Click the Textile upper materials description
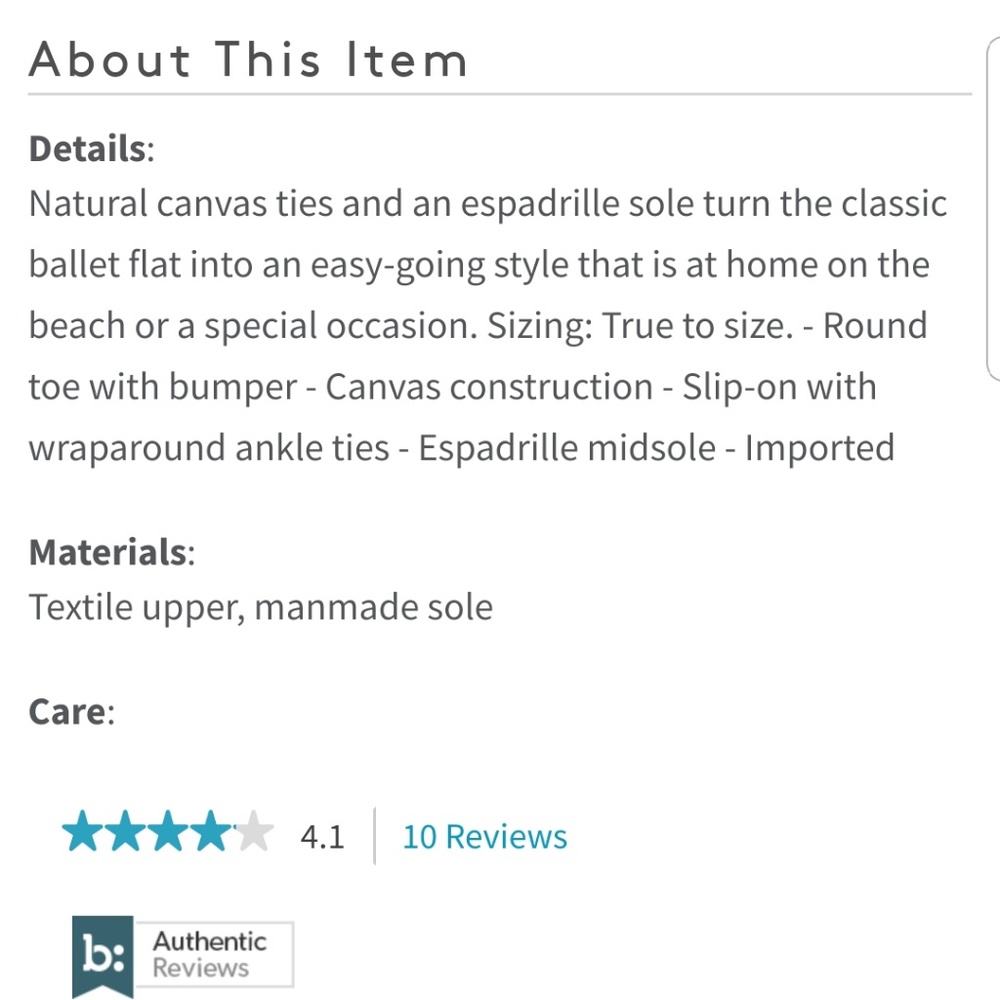 [261, 606]
